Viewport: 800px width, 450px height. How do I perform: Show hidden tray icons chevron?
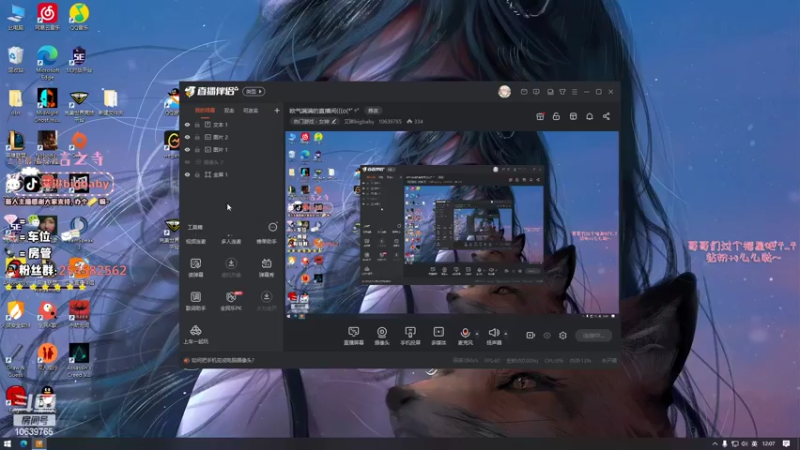[x=715, y=444]
